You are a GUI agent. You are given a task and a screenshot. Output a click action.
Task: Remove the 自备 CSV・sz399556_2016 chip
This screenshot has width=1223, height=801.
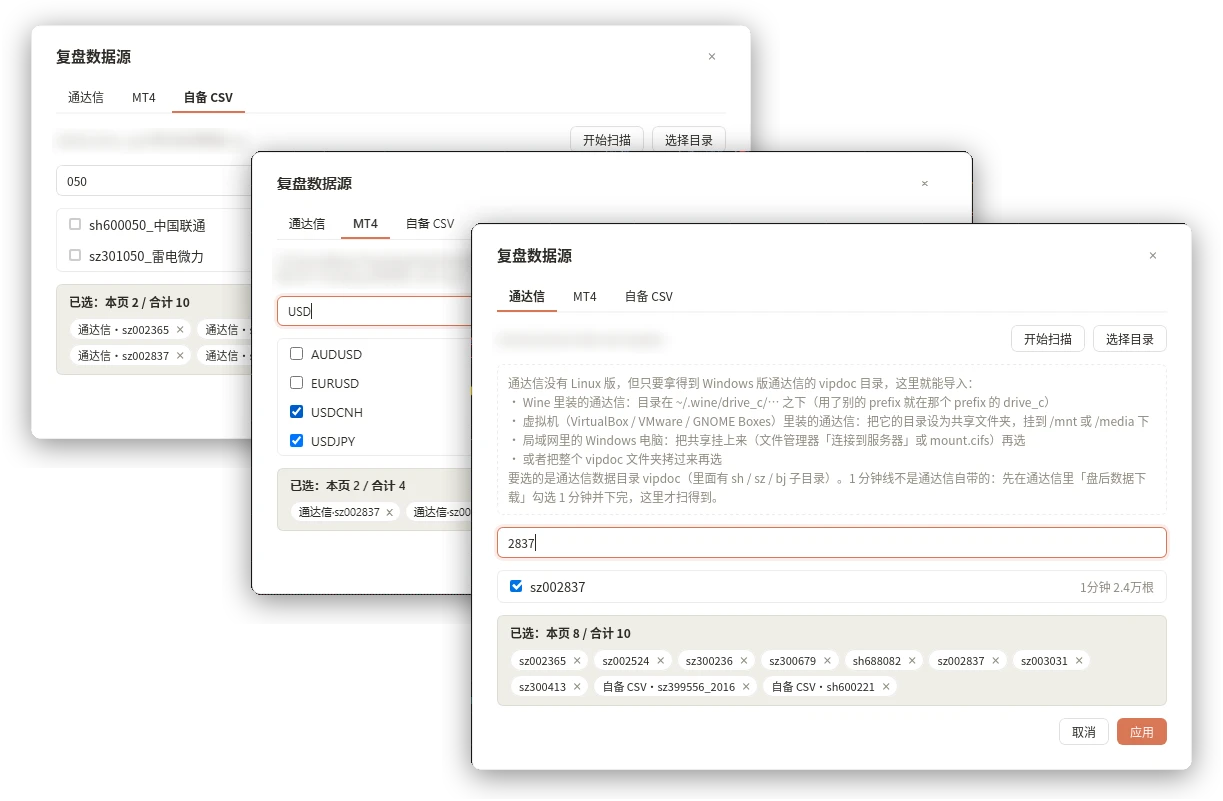(x=746, y=687)
